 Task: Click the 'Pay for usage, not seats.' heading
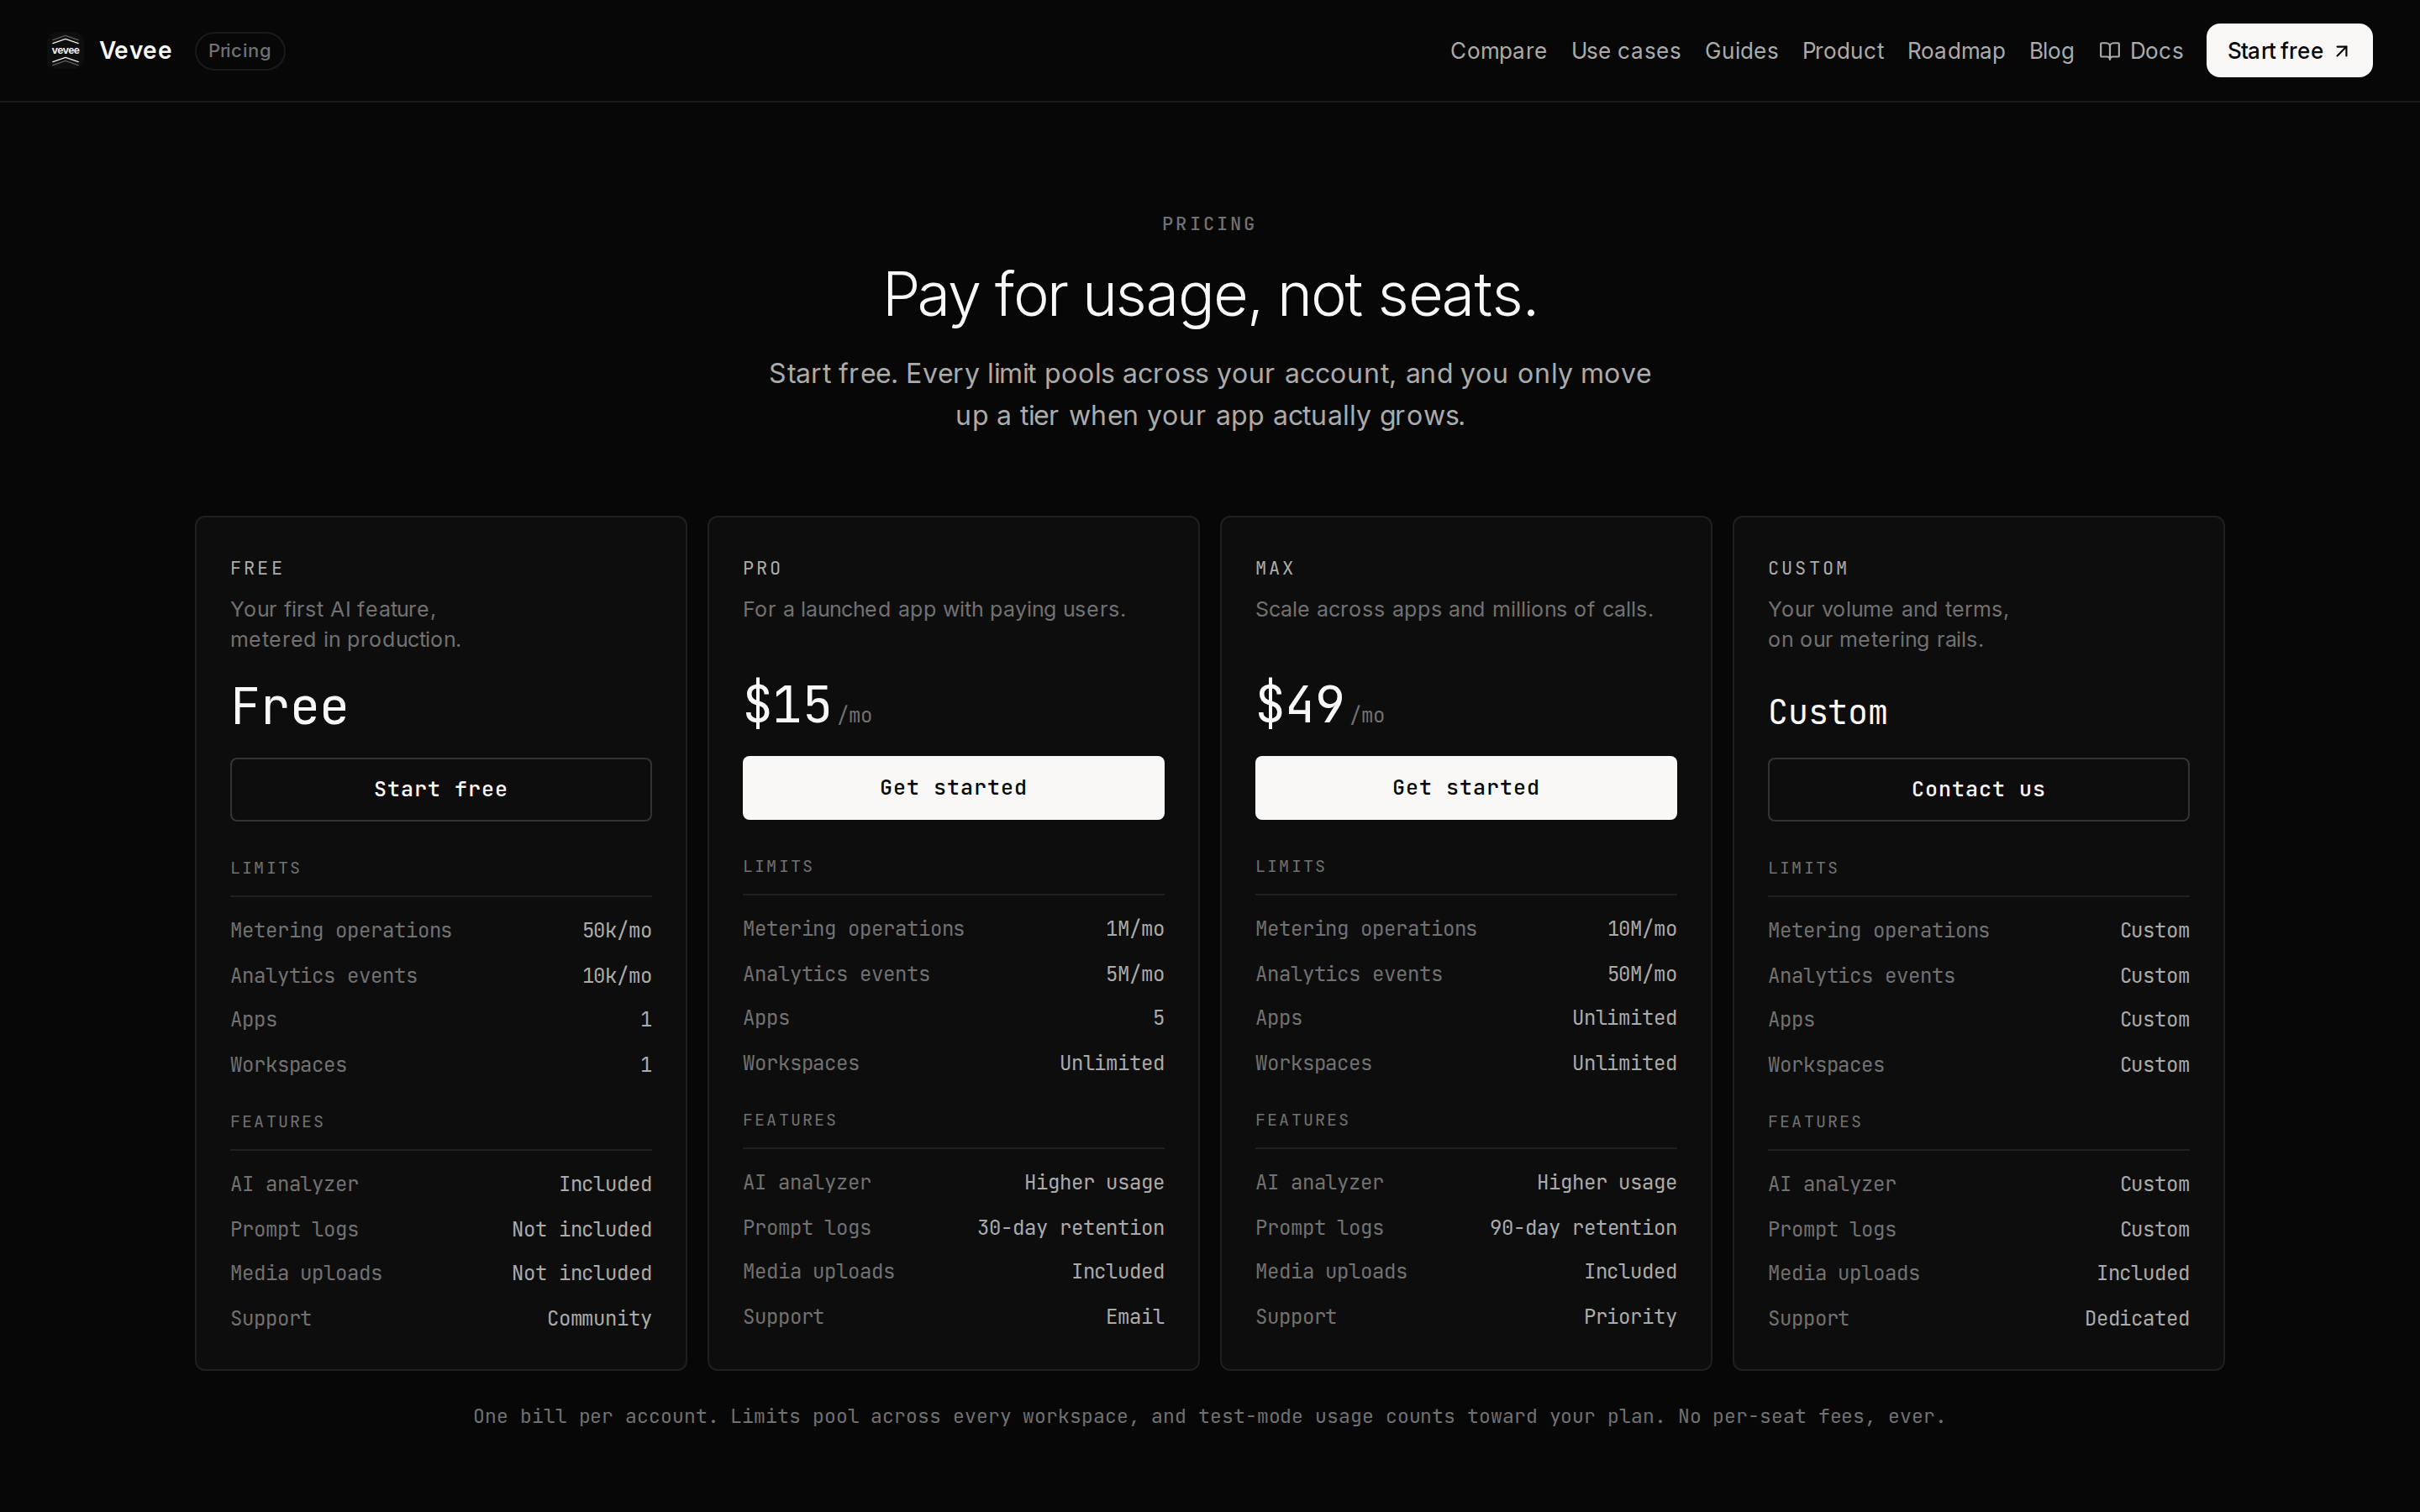coord(1210,295)
